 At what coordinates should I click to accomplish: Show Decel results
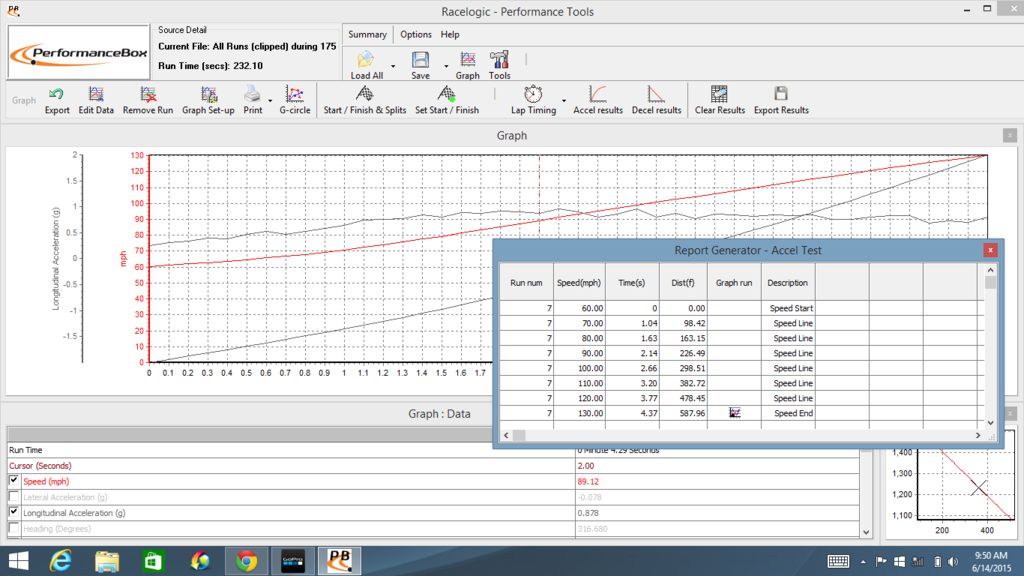pos(656,100)
